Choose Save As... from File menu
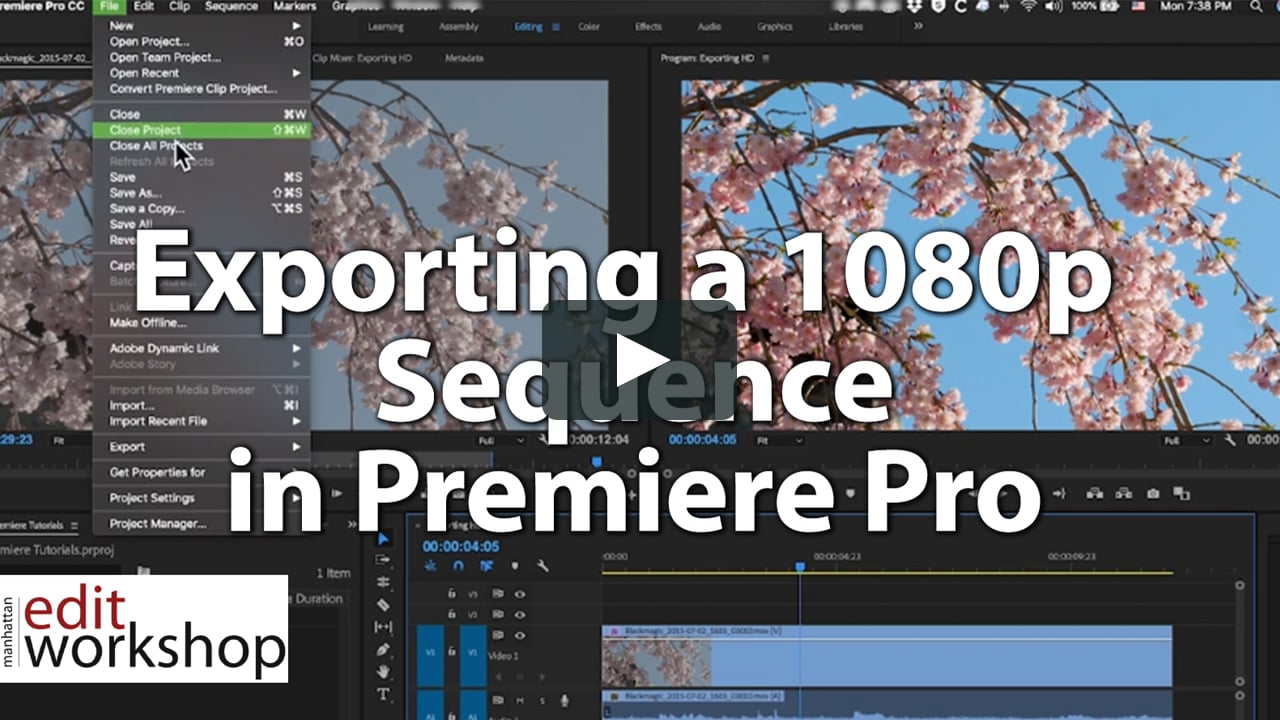This screenshot has width=1280, height=720. pos(202,193)
